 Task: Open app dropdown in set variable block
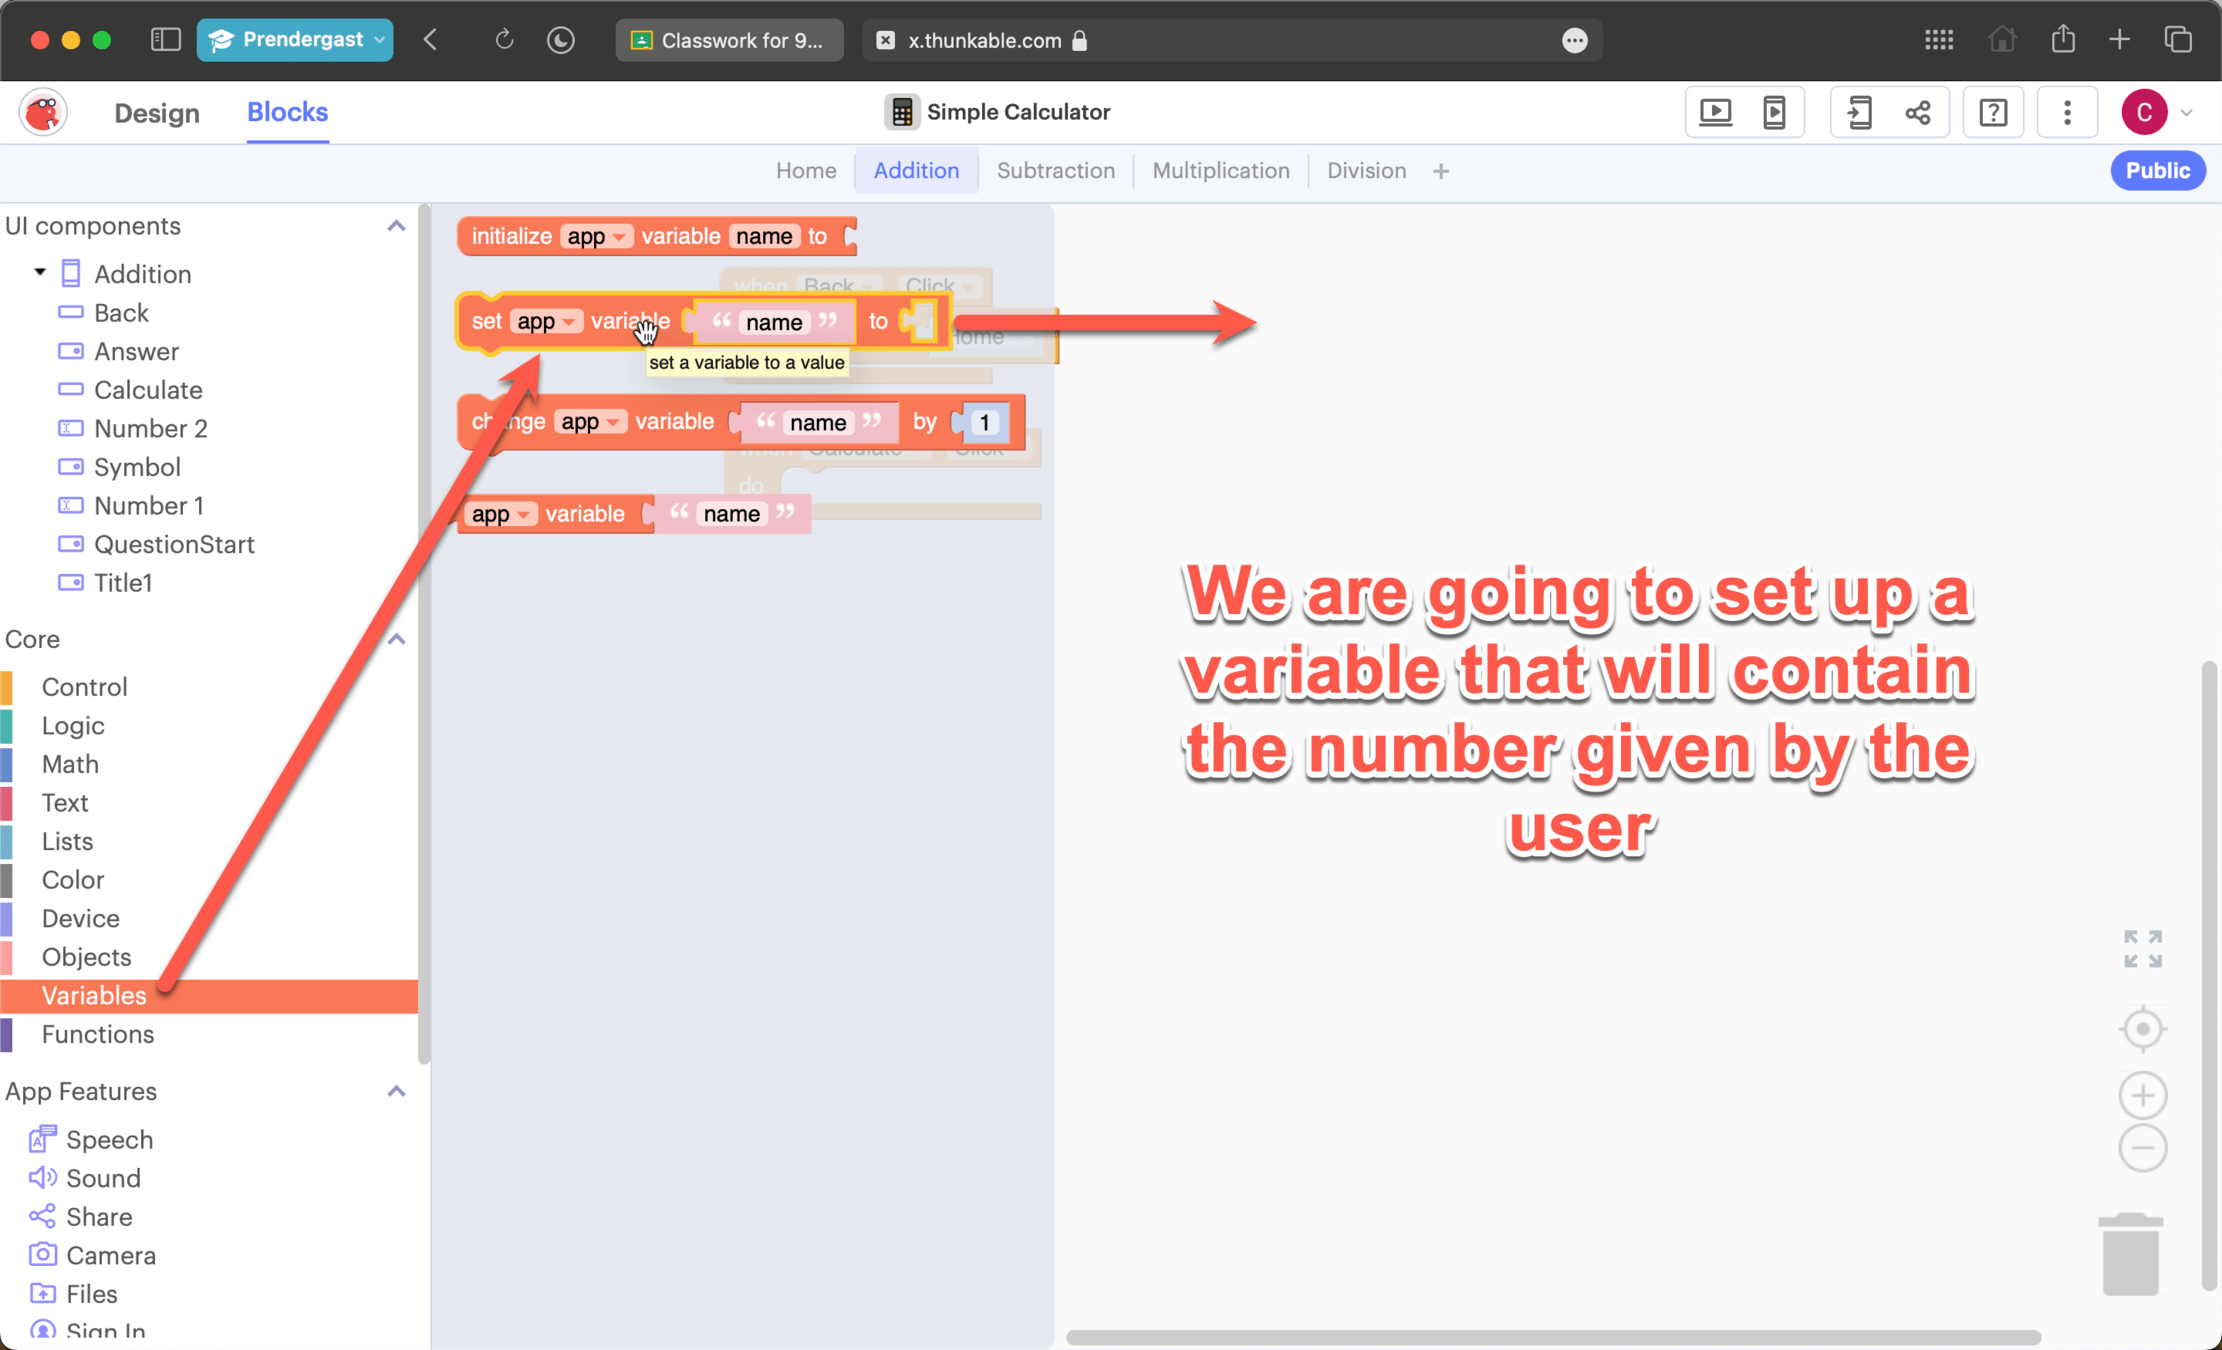569,322
